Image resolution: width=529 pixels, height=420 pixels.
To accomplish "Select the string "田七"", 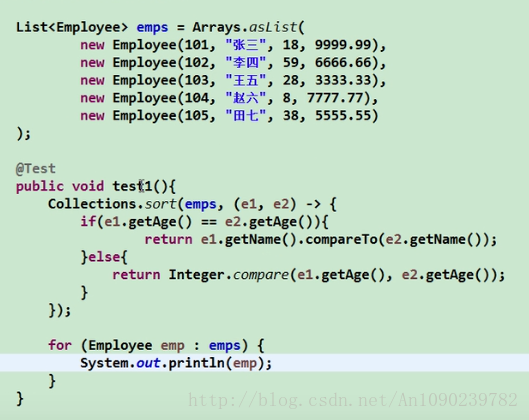I will point(246,115).
